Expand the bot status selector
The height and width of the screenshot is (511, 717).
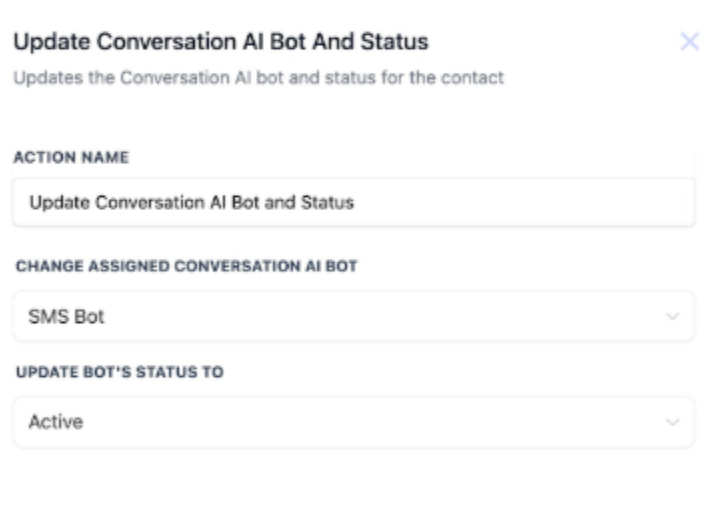(353, 422)
